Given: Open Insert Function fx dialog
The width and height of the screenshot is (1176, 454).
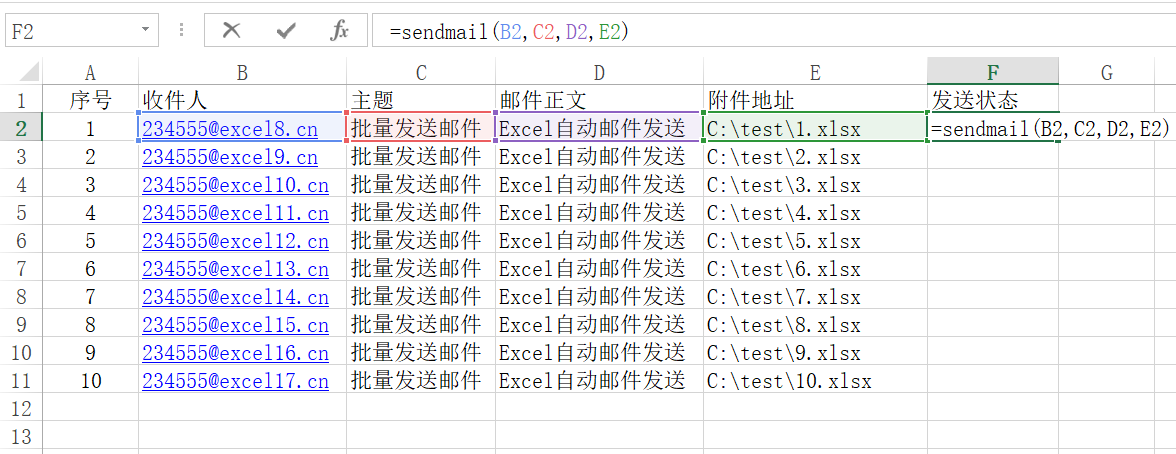Looking at the screenshot, I should (x=340, y=31).
